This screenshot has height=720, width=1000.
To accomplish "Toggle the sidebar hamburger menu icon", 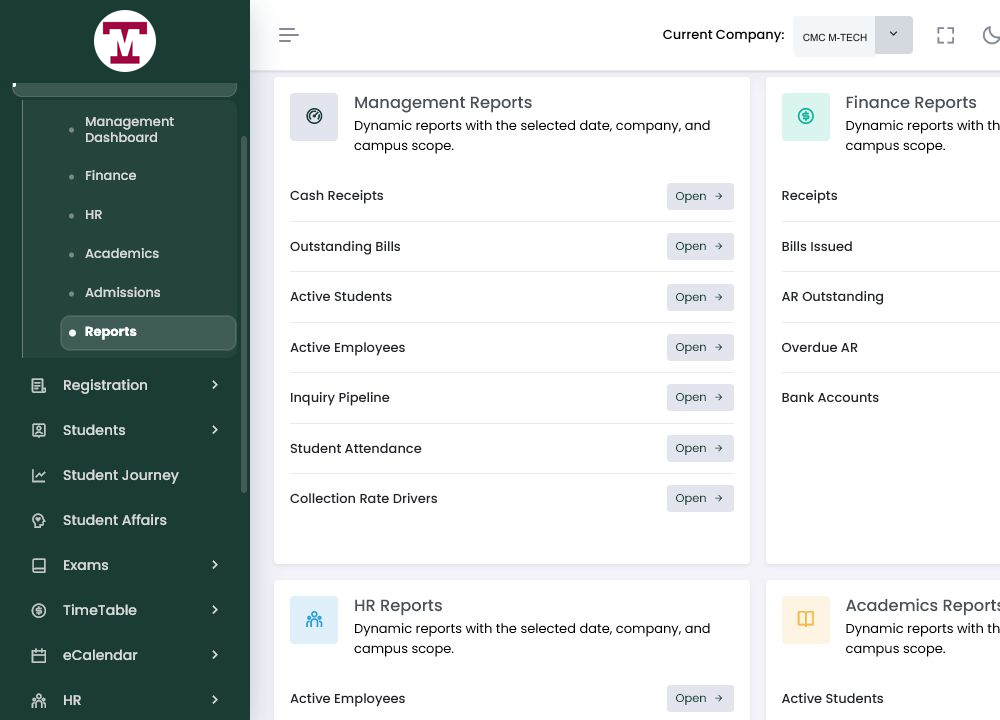I will (x=288, y=35).
